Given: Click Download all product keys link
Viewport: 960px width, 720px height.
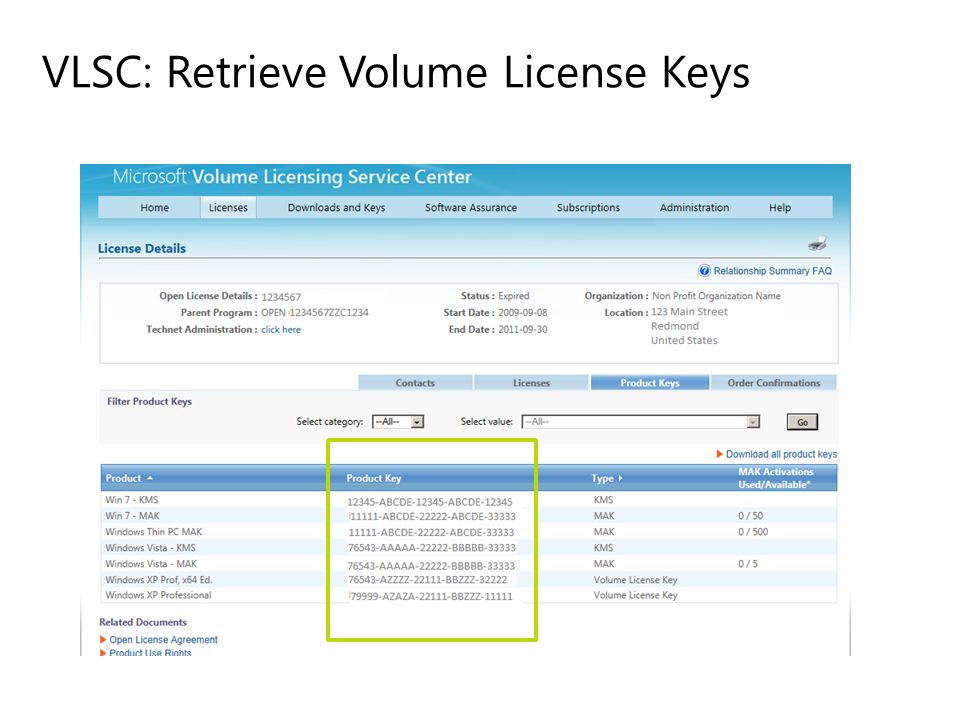Looking at the screenshot, I should tap(781, 454).
